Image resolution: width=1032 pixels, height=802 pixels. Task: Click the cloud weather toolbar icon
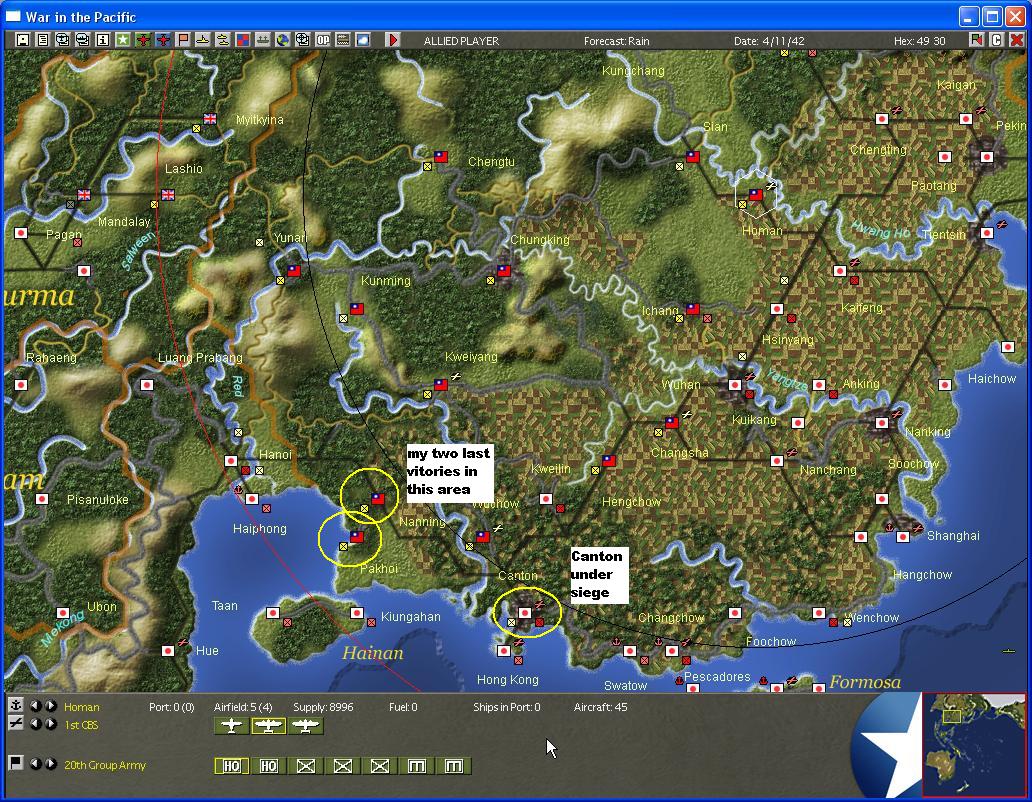pos(363,40)
